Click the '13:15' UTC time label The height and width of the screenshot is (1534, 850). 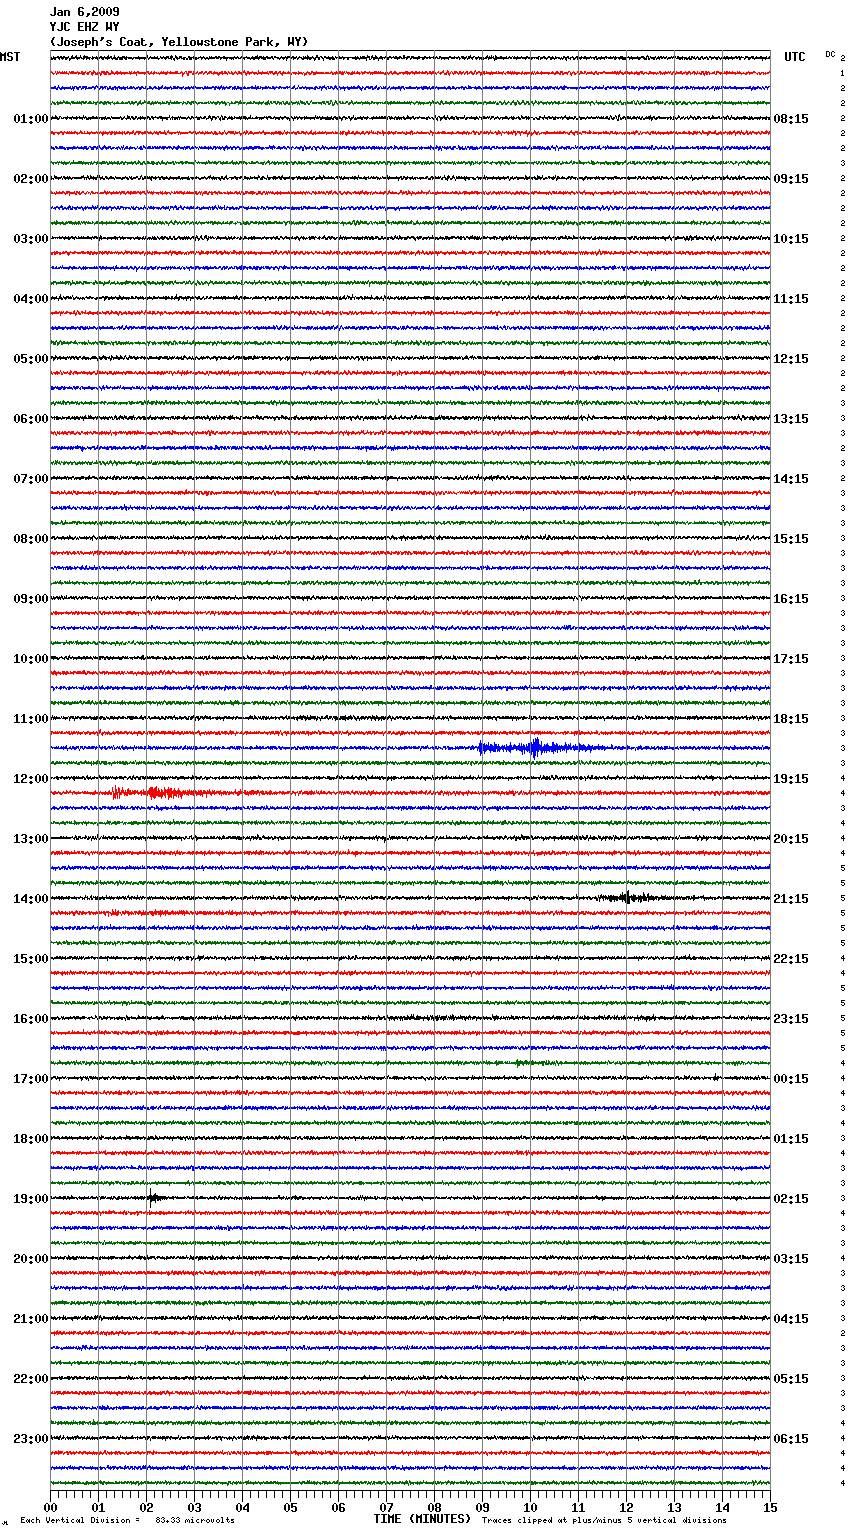click(x=791, y=419)
